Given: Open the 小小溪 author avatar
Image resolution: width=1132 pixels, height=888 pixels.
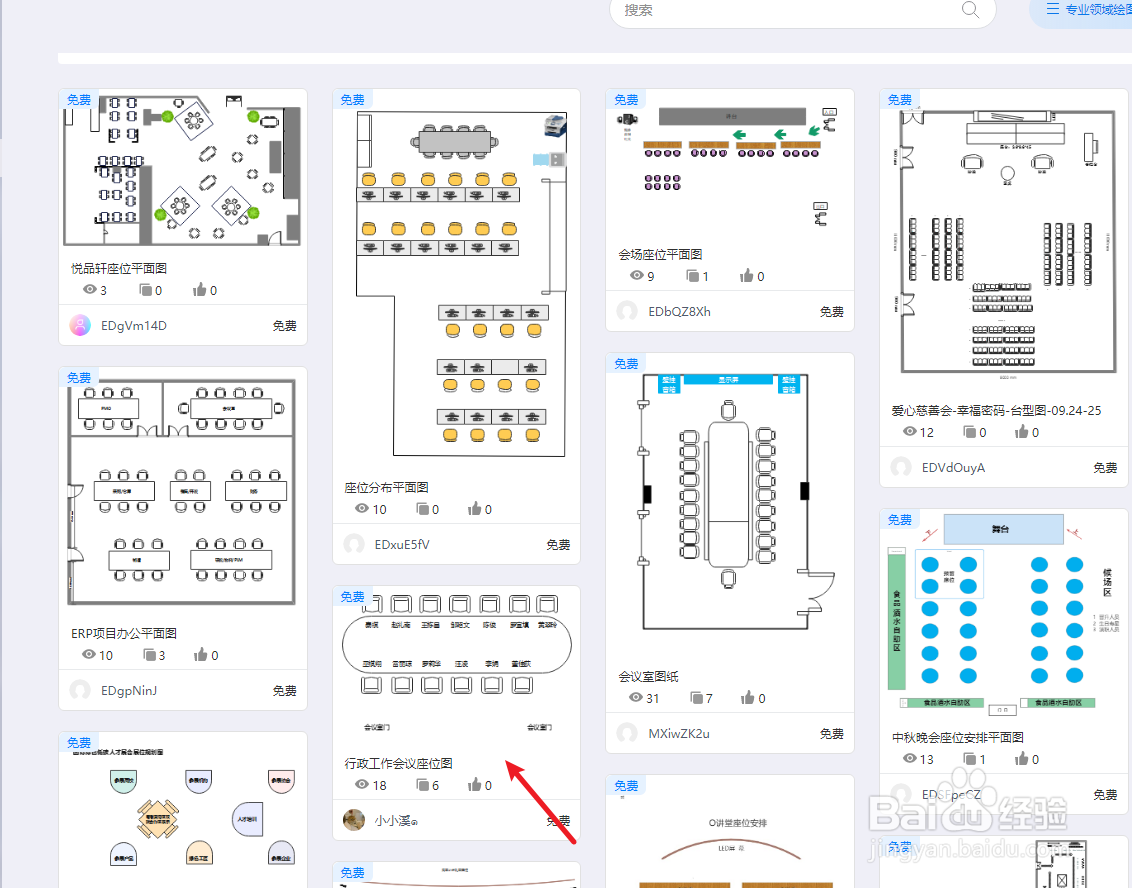Looking at the screenshot, I should click(354, 820).
